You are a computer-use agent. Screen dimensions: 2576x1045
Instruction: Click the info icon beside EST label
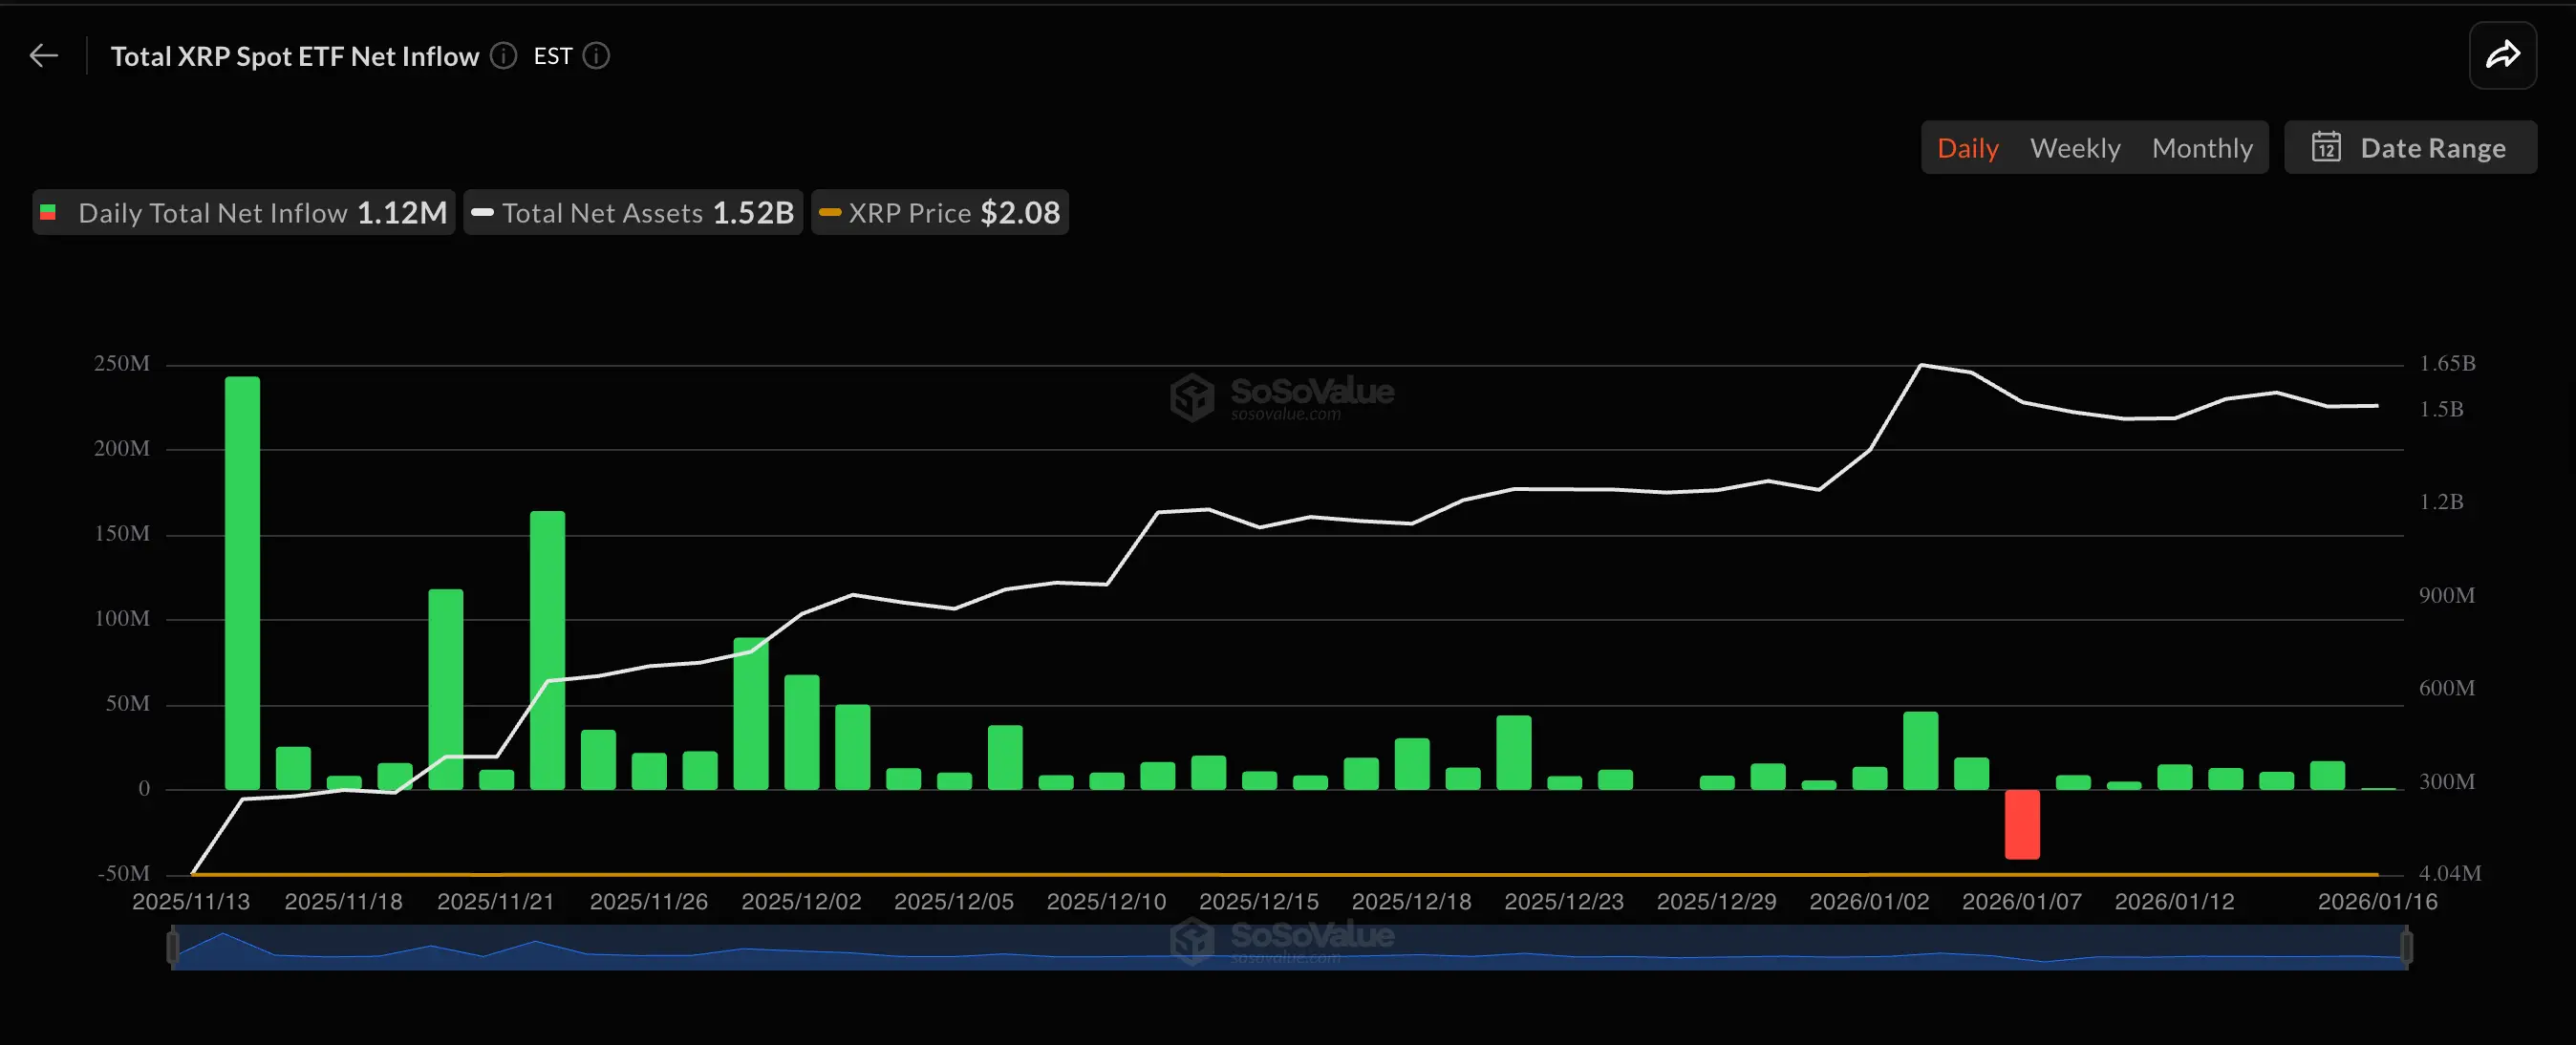(595, 56)
